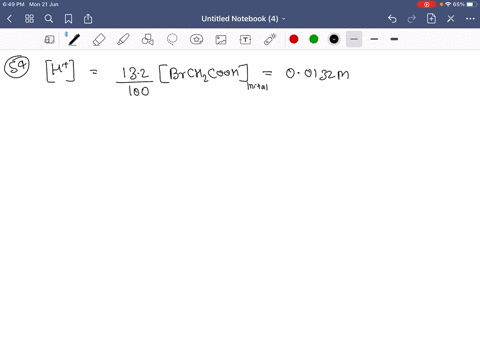Image resolution: width=480 pixels, height=360 pixels.
Task: Select the Text box tool
Action: click(245, 40)
